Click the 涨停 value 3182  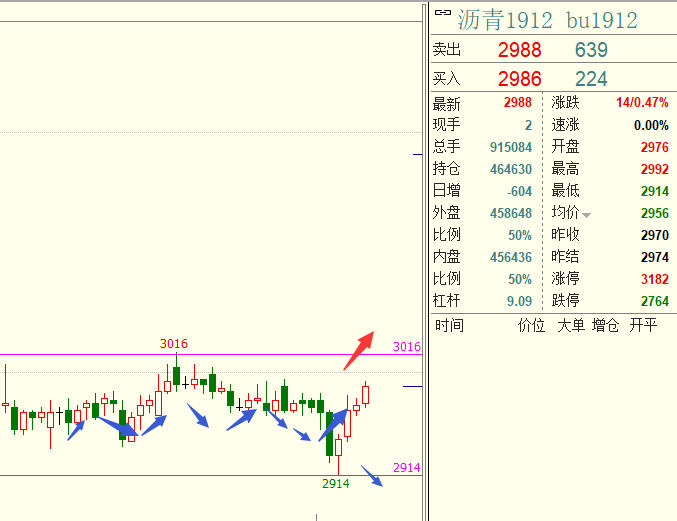click(x=655, y=279)
